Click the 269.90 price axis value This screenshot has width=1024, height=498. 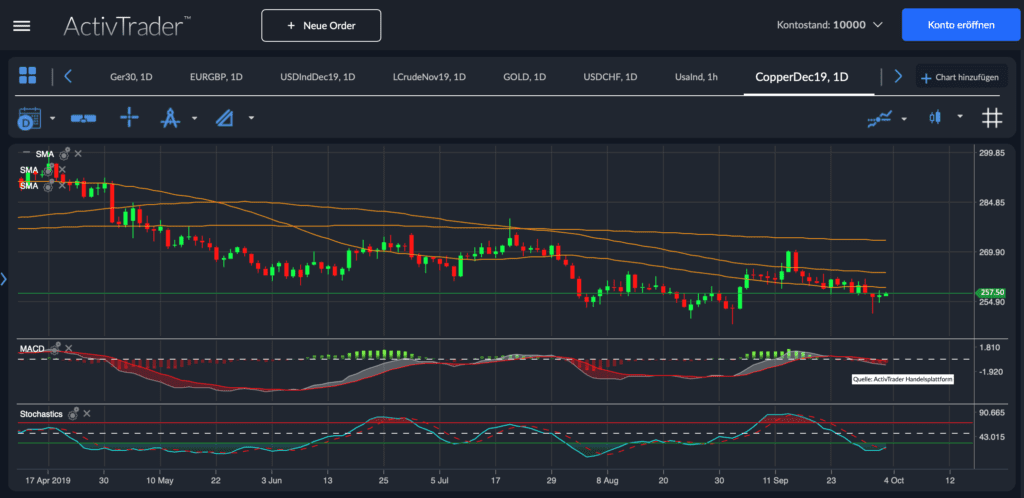(x=991, y=253)
